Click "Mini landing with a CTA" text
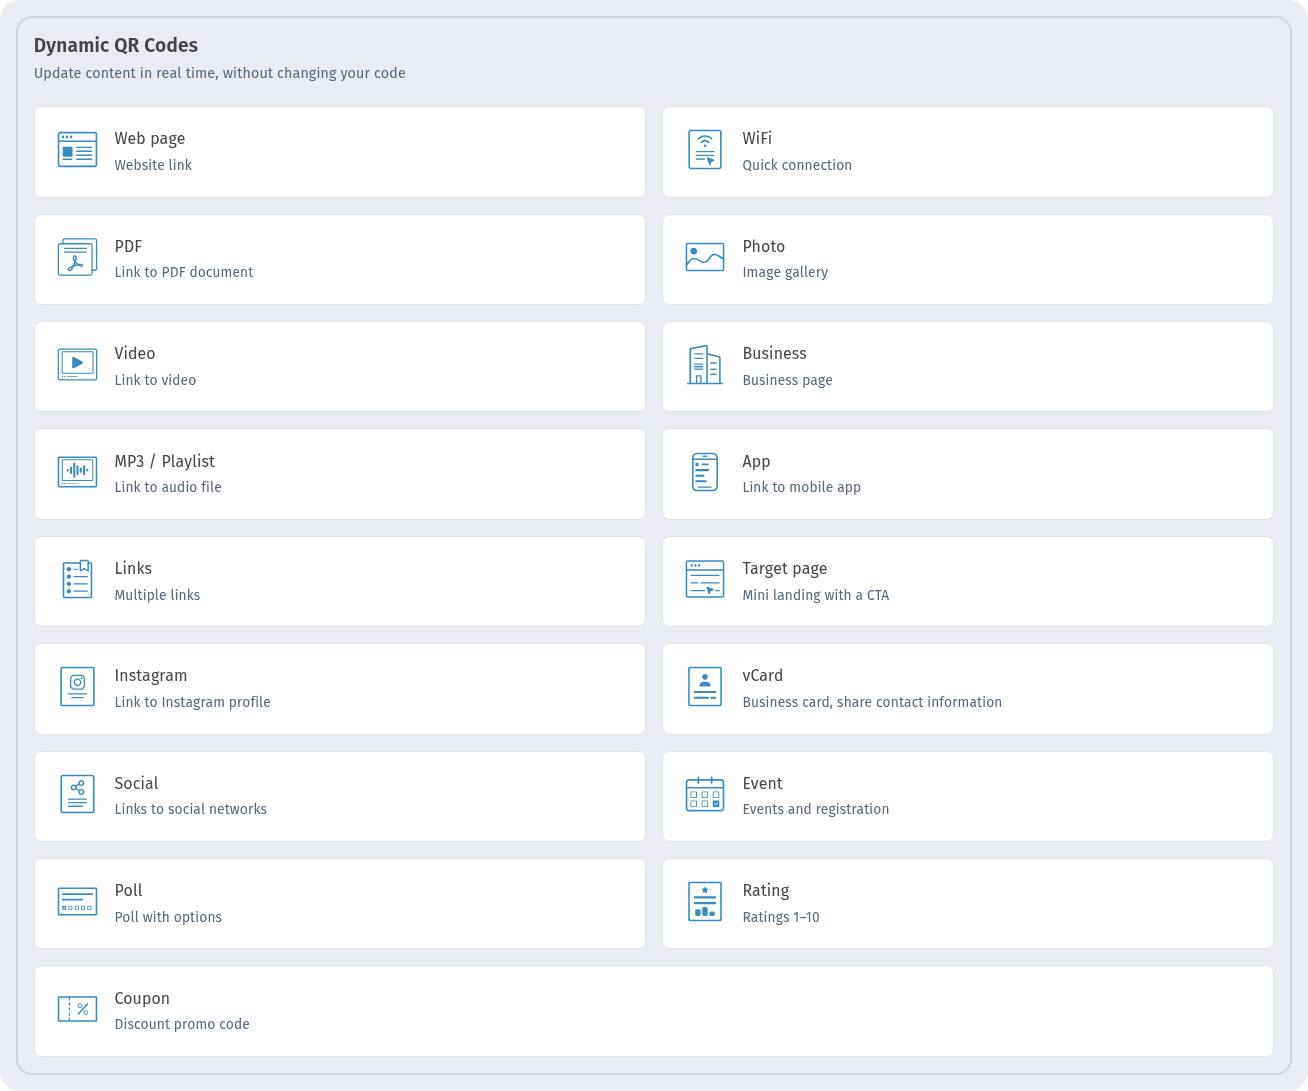 (x=815, y=595)
